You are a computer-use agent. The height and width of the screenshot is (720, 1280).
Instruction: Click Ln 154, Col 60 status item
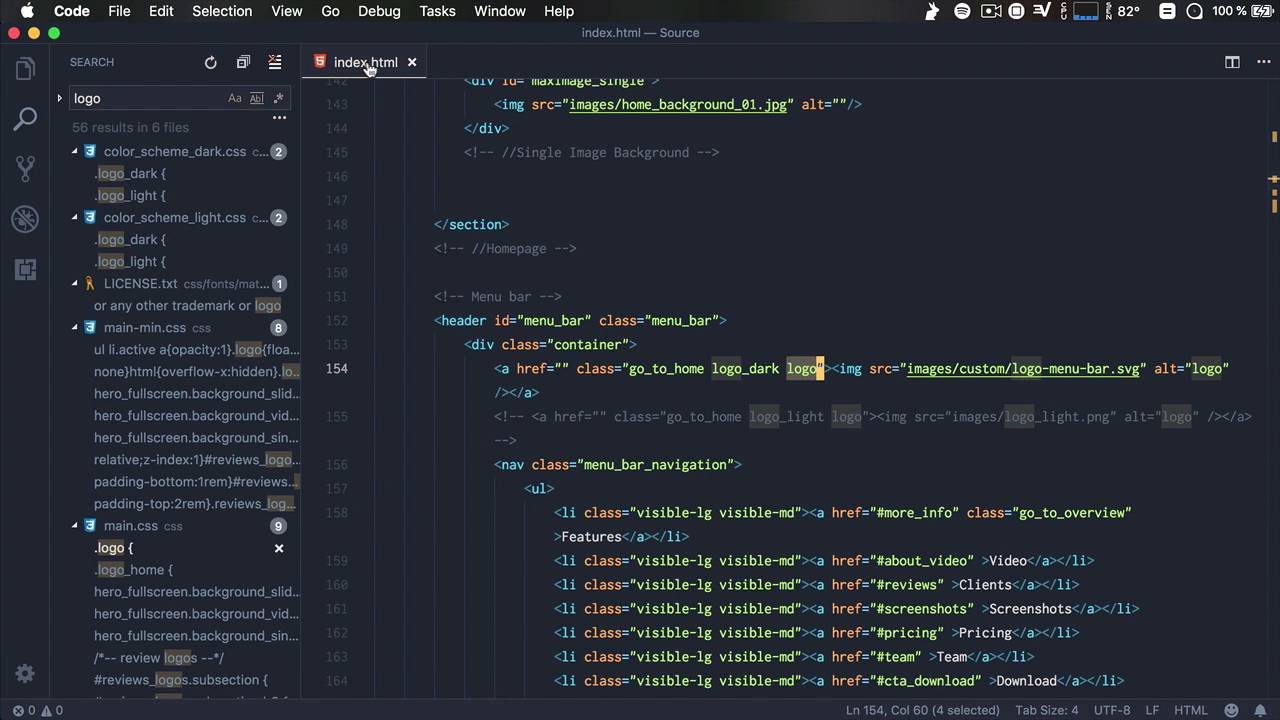[x=922, y=710]
